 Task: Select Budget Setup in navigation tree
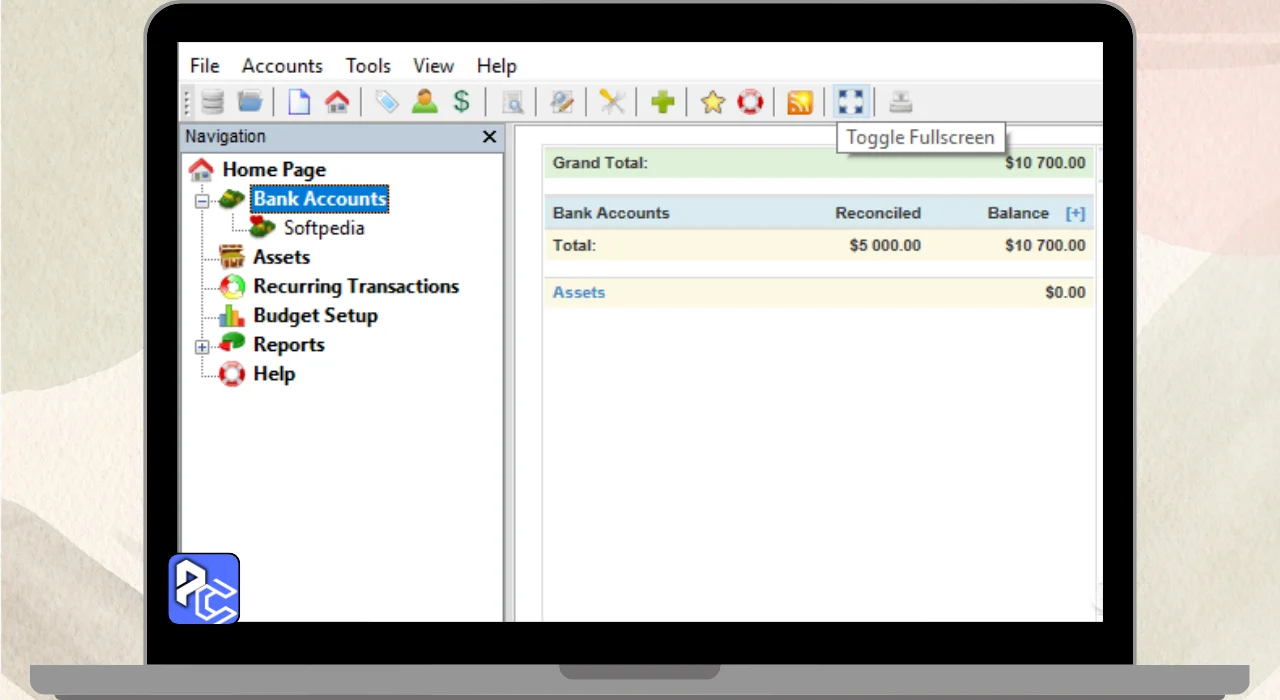[x=315, y=316]
